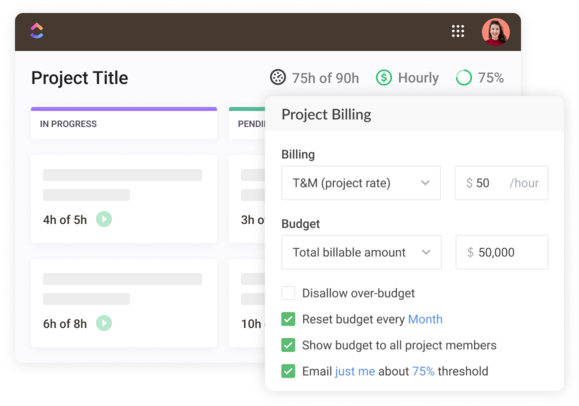Toggle the Email threshold notification checkbox
This screenshot has height=406, width=579.
point(288,371)
